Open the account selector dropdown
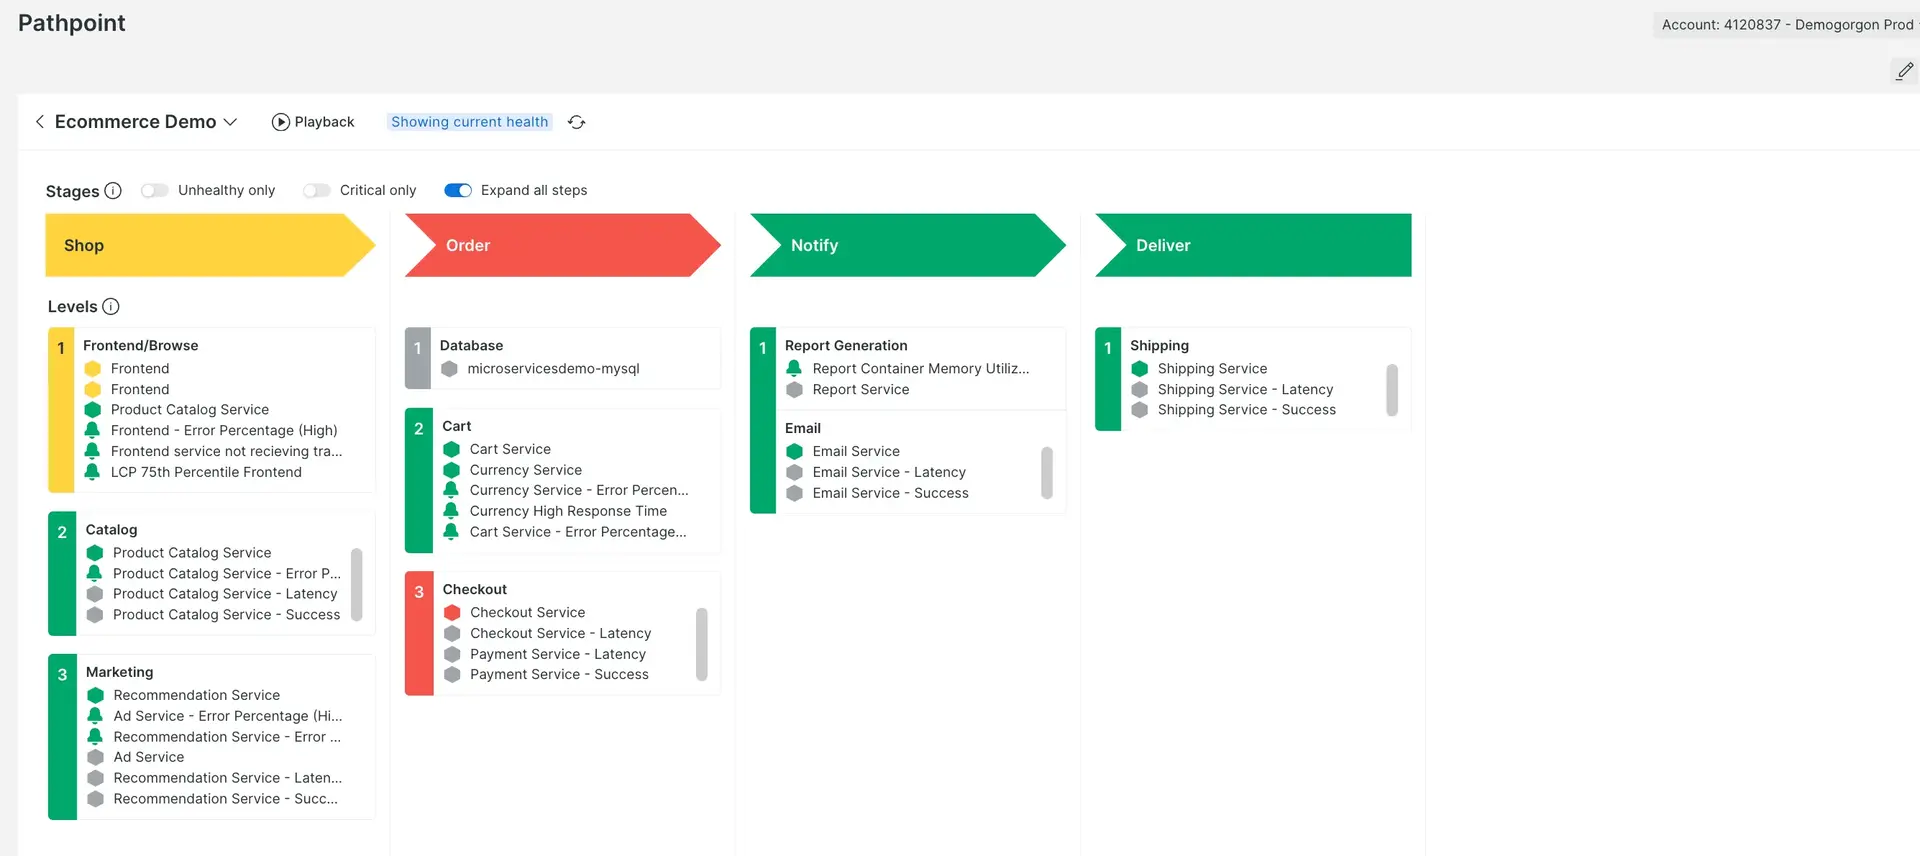This screenshot has height=856, width=1920. tap(1786, 25)
